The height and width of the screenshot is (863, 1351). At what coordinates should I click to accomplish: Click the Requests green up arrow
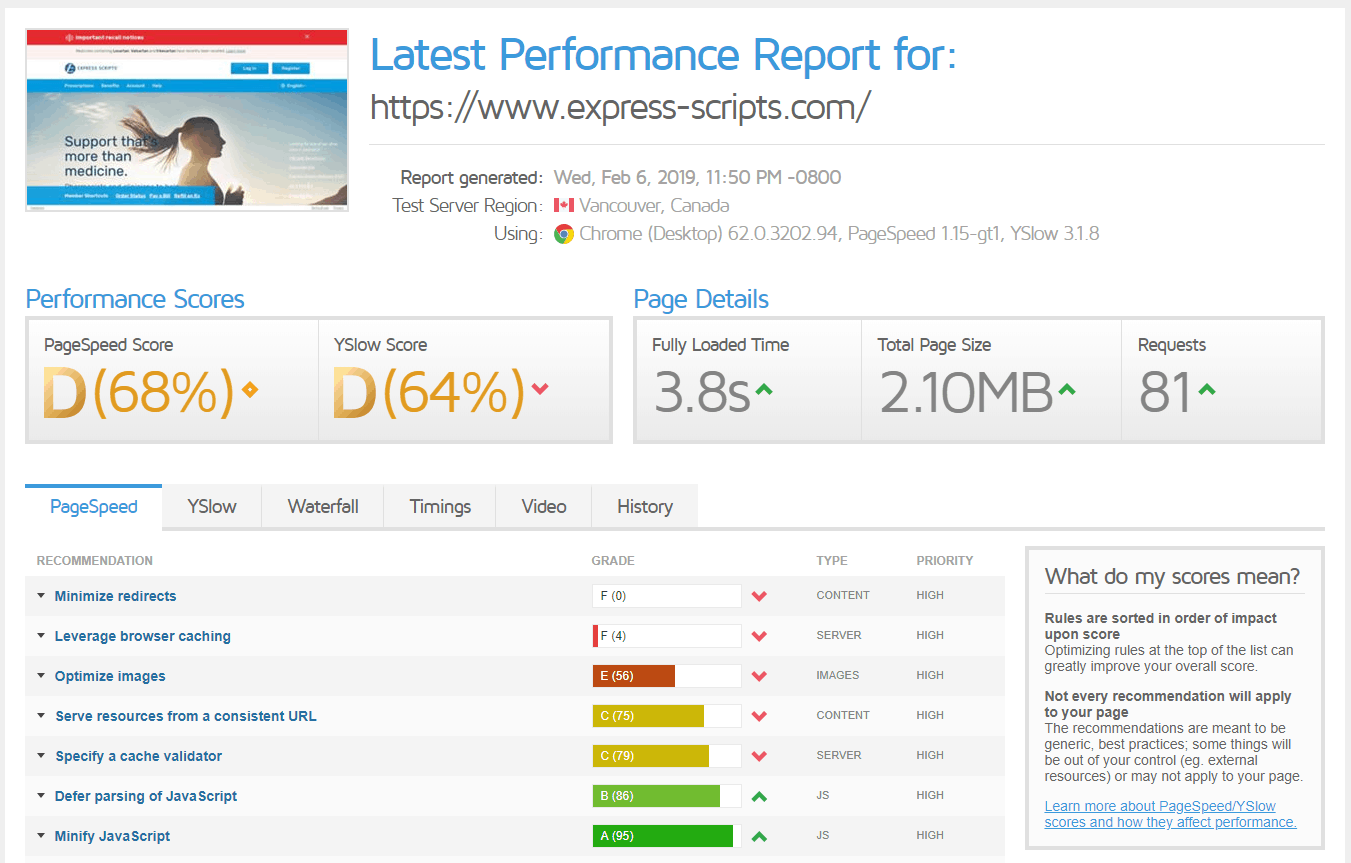(1207, 389)
